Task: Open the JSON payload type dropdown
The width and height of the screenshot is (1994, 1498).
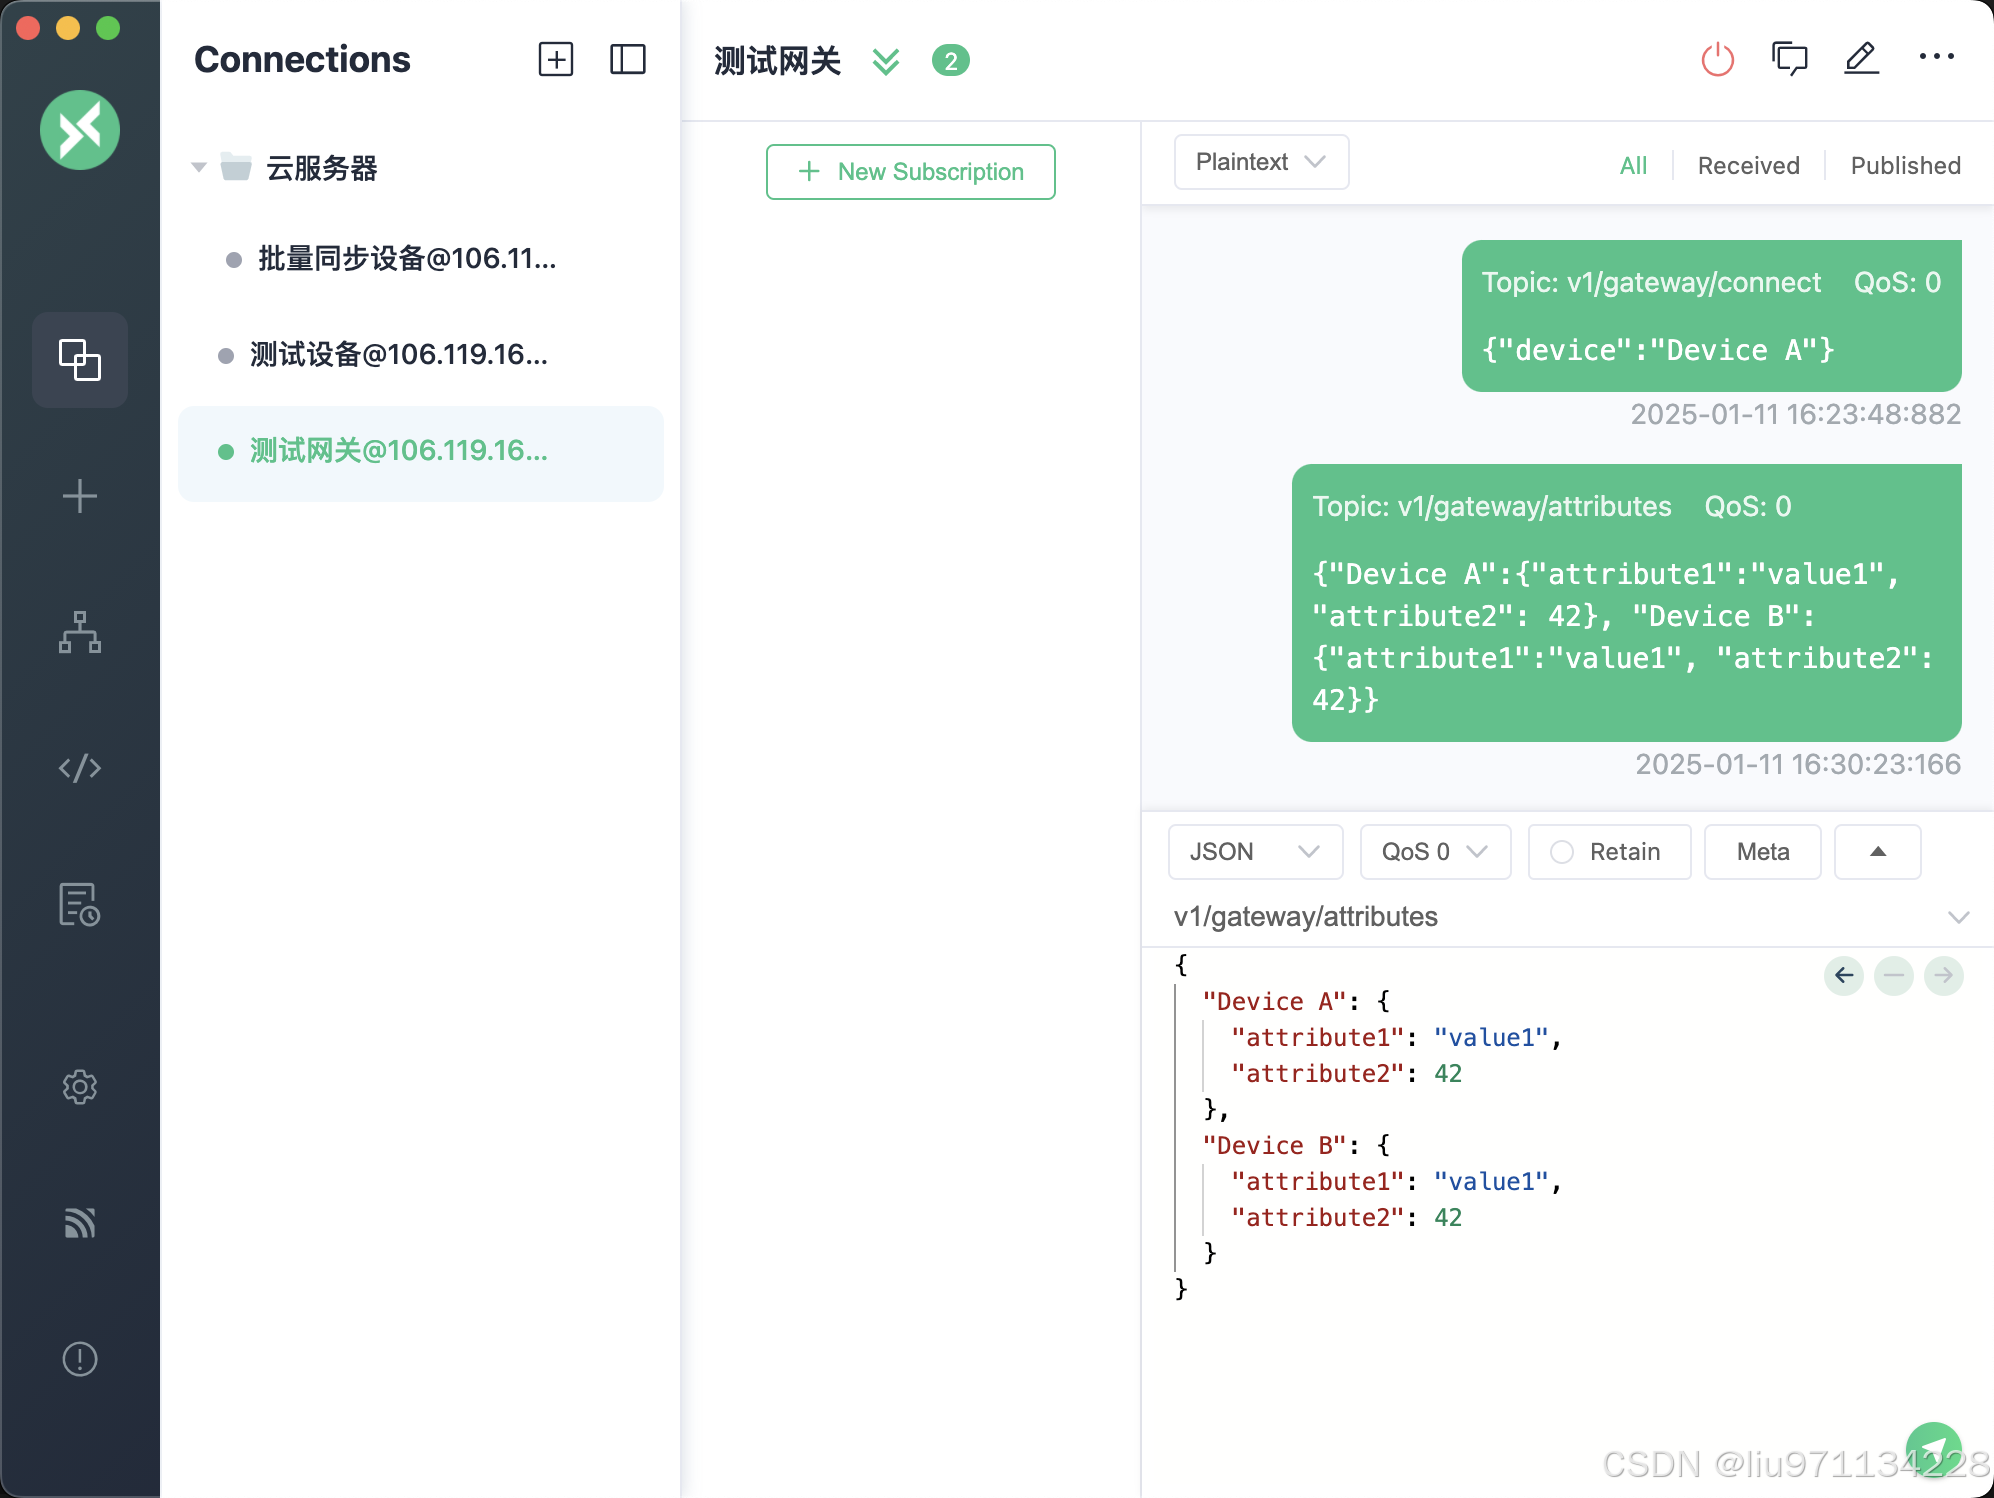Action: click(1254, 852)
